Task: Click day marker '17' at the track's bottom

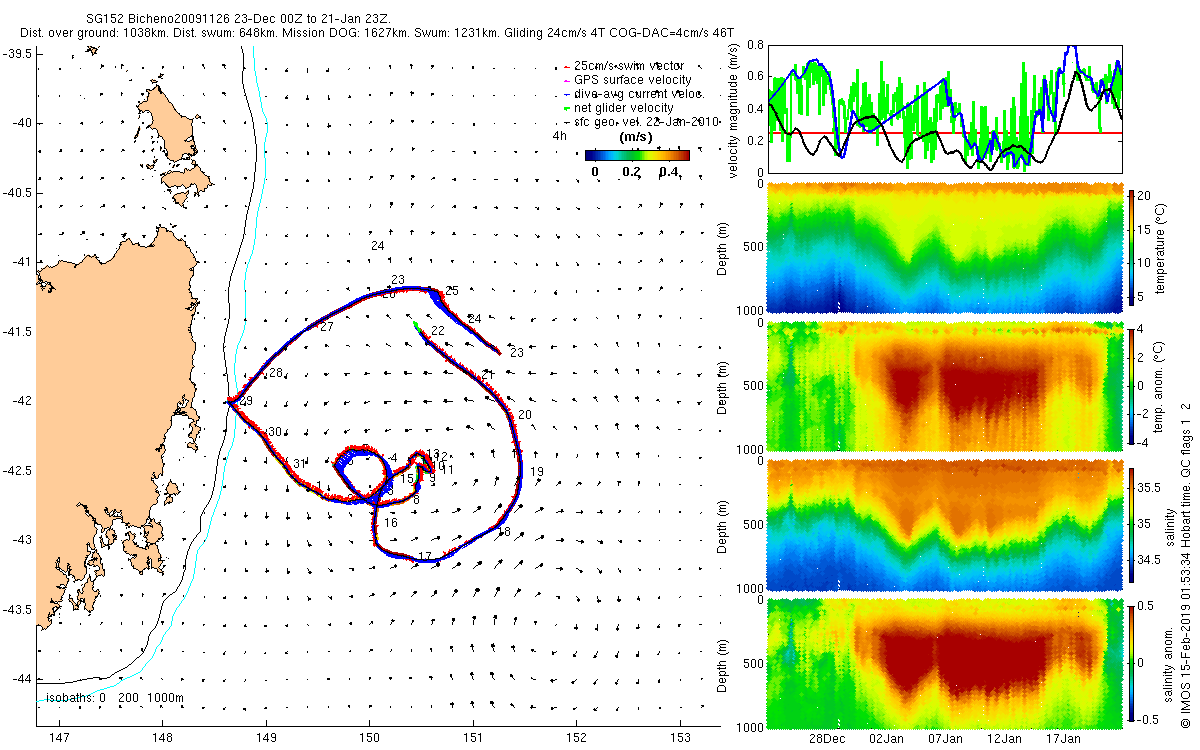Action: click(424, 557)
